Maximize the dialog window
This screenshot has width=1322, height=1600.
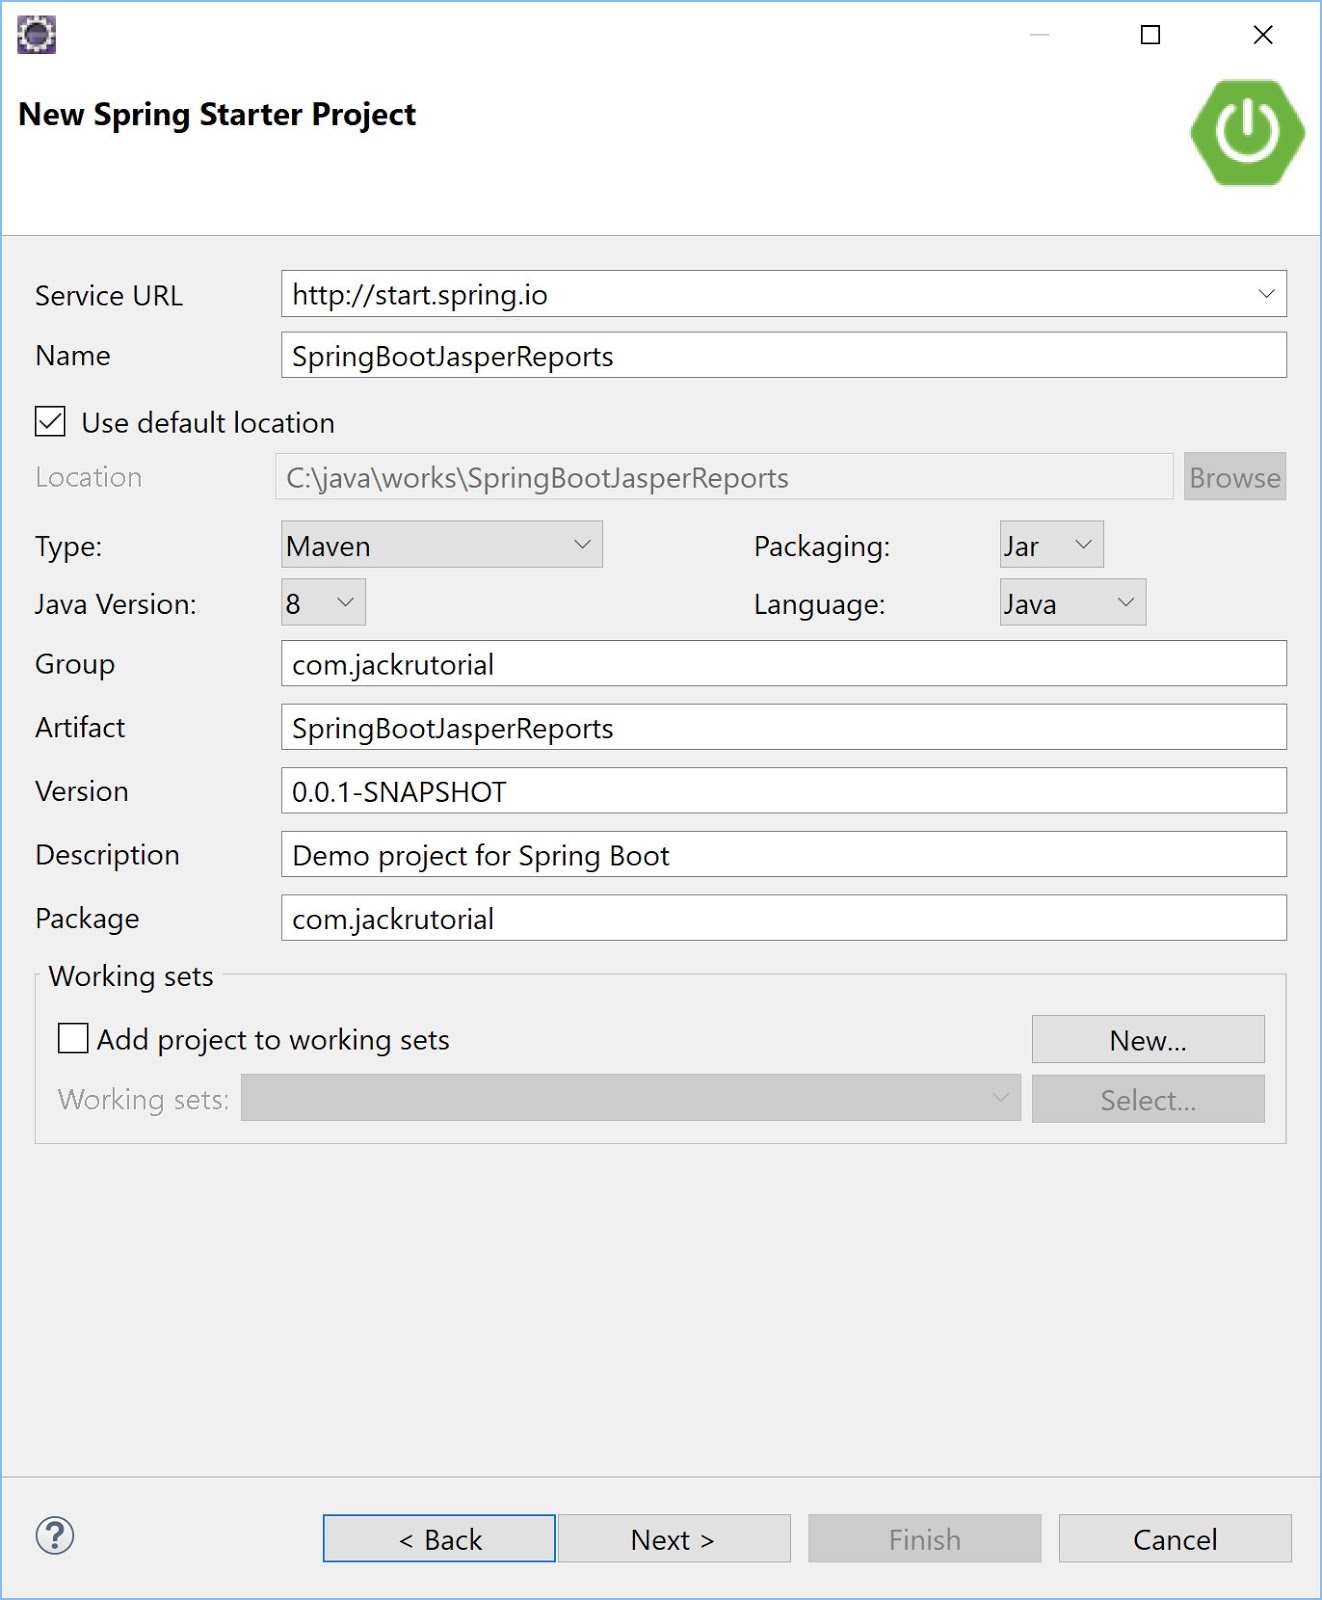pyautogui.click(x=1151, y=35)
